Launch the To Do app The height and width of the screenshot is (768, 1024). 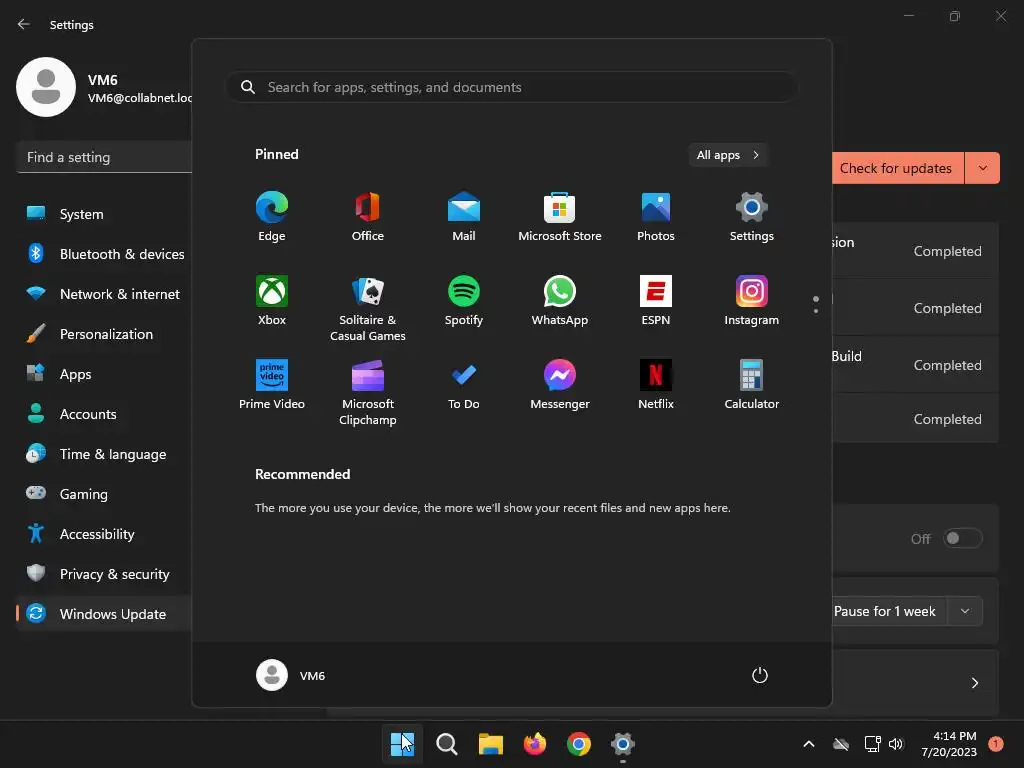point(464,385)
